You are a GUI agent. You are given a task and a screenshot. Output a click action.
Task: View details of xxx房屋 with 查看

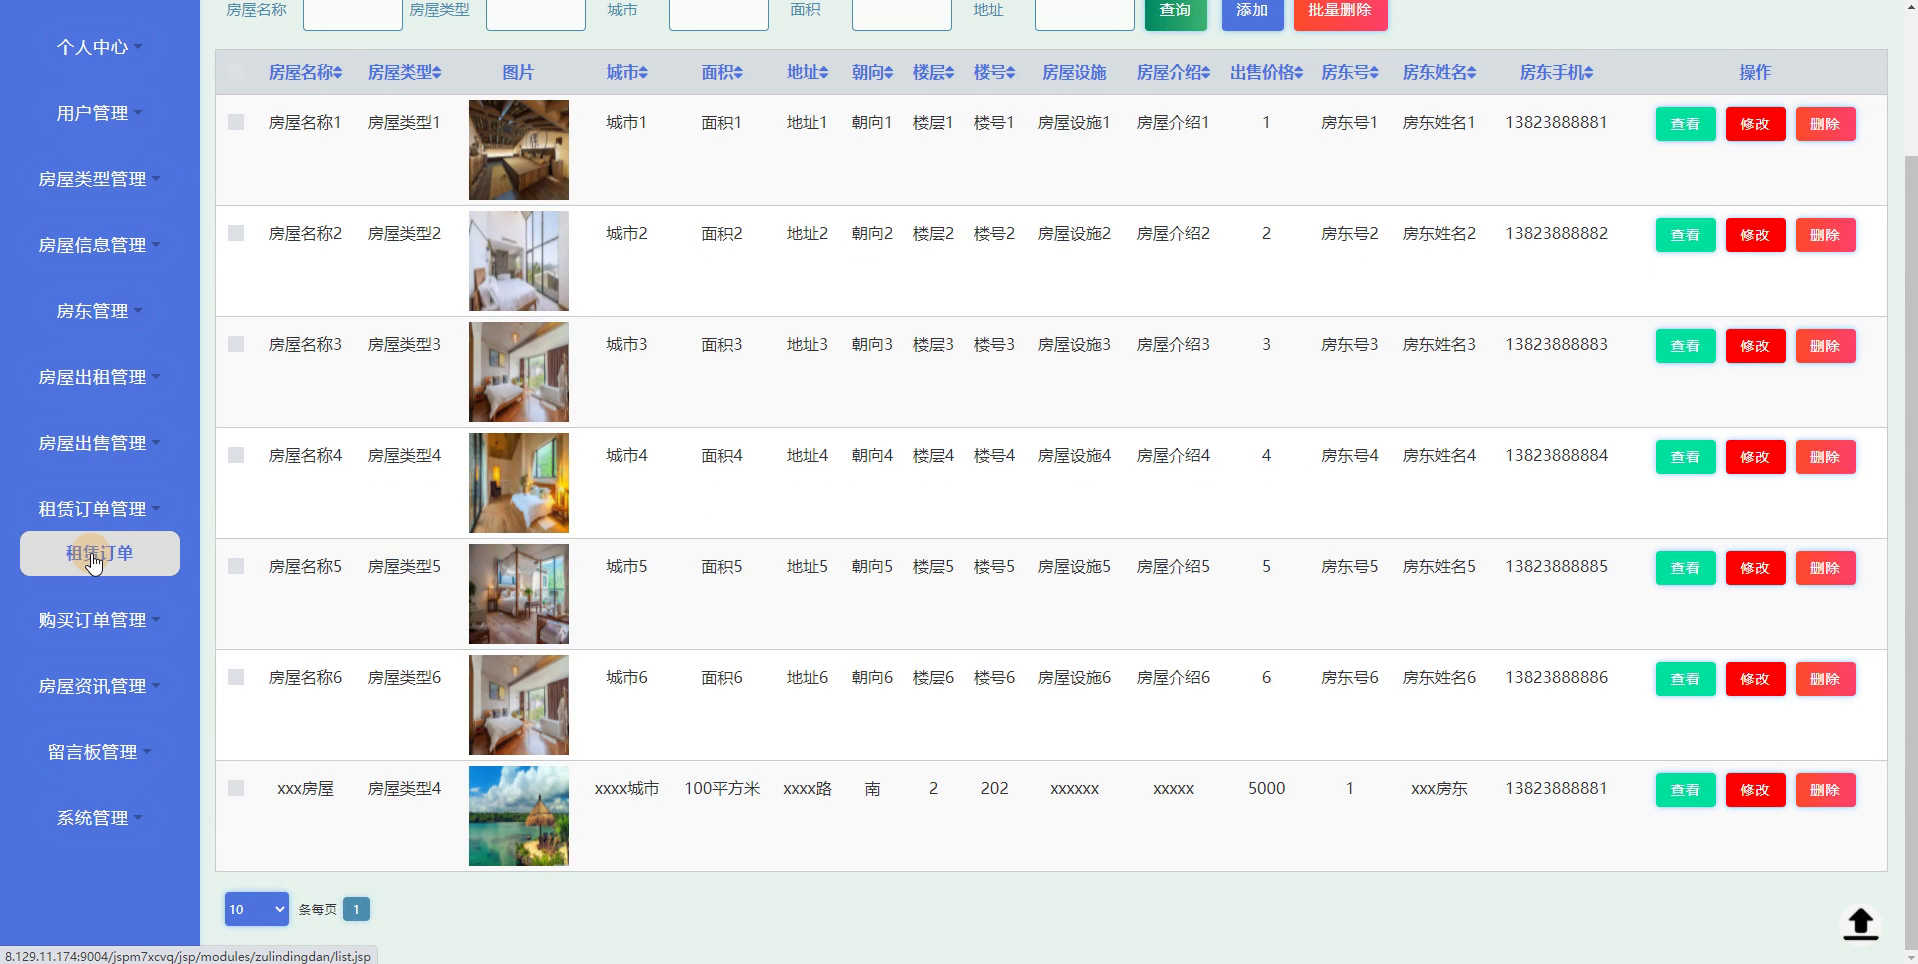click(x=1685, y=790)
